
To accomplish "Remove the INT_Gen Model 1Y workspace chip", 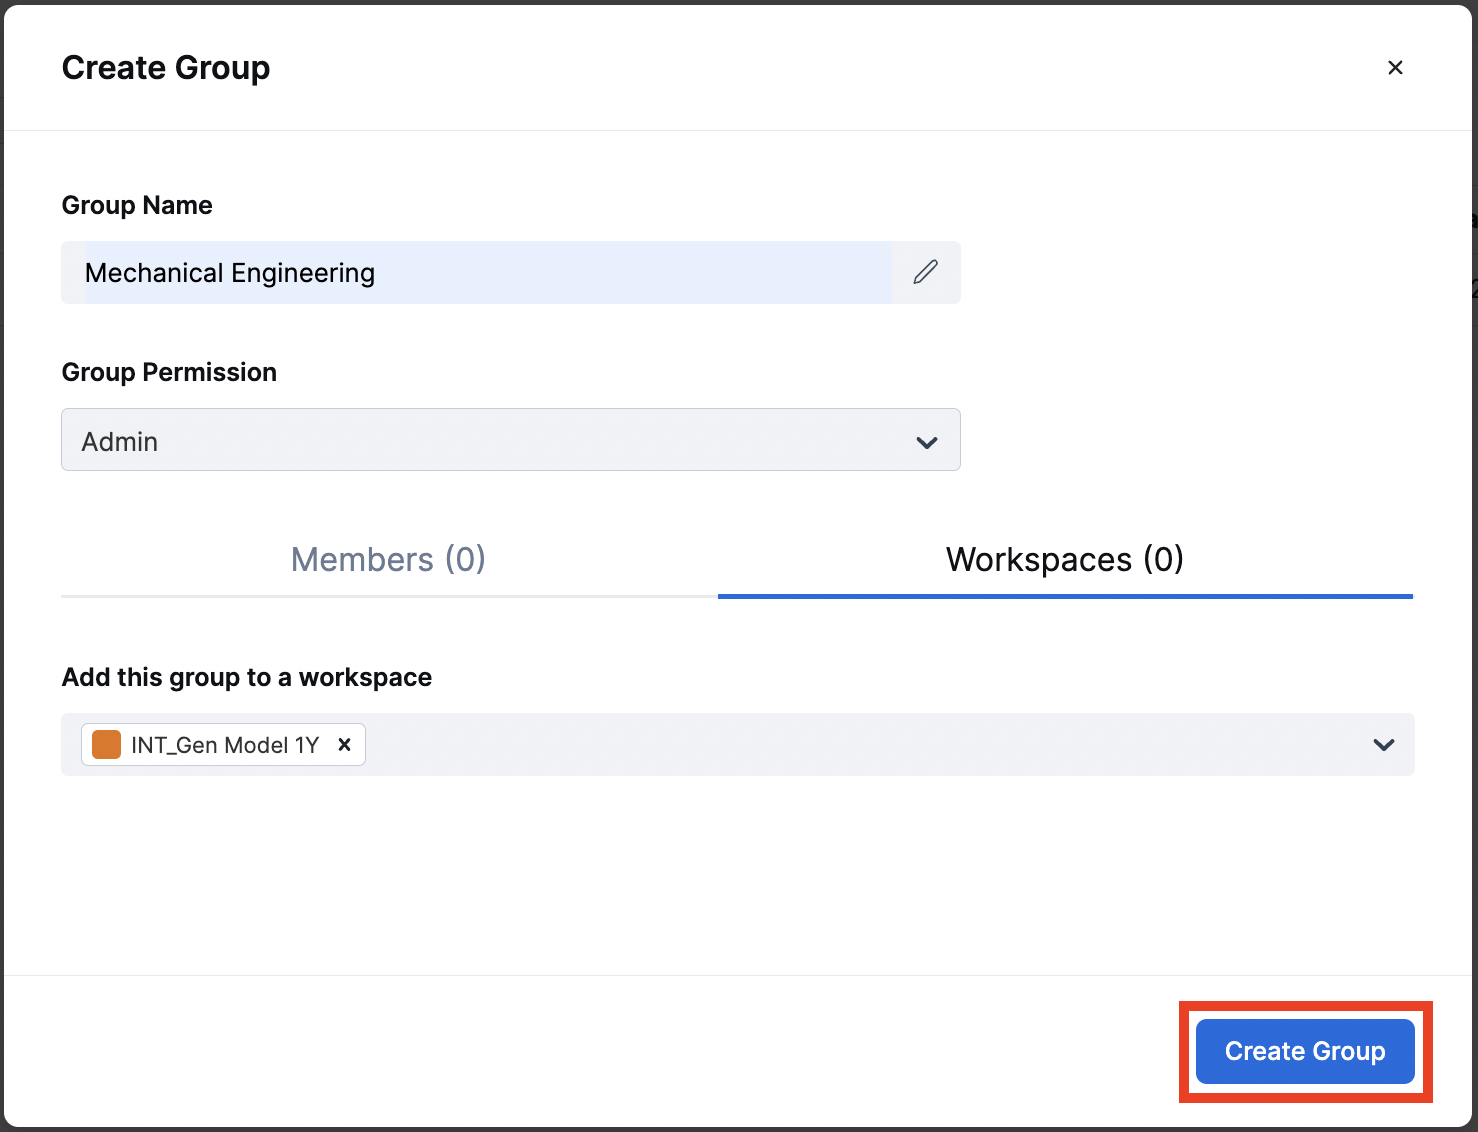I will pos(344,744).
